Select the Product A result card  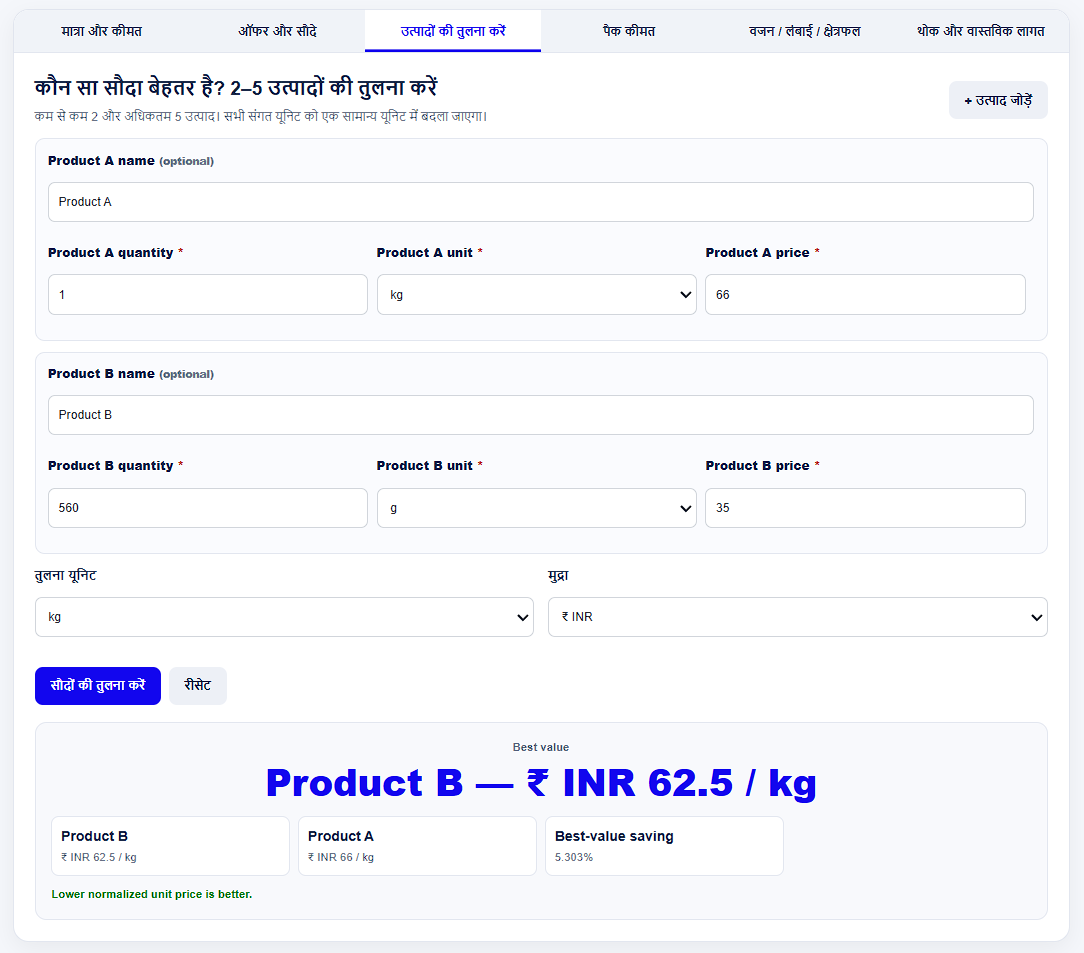click(417, 846)
